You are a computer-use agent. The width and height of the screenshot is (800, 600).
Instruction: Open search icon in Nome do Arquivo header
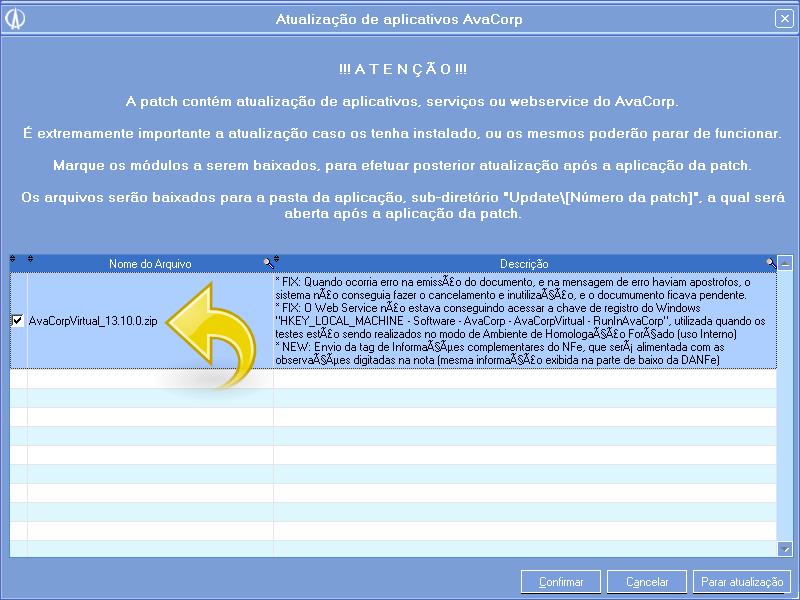tap(267, 263)
